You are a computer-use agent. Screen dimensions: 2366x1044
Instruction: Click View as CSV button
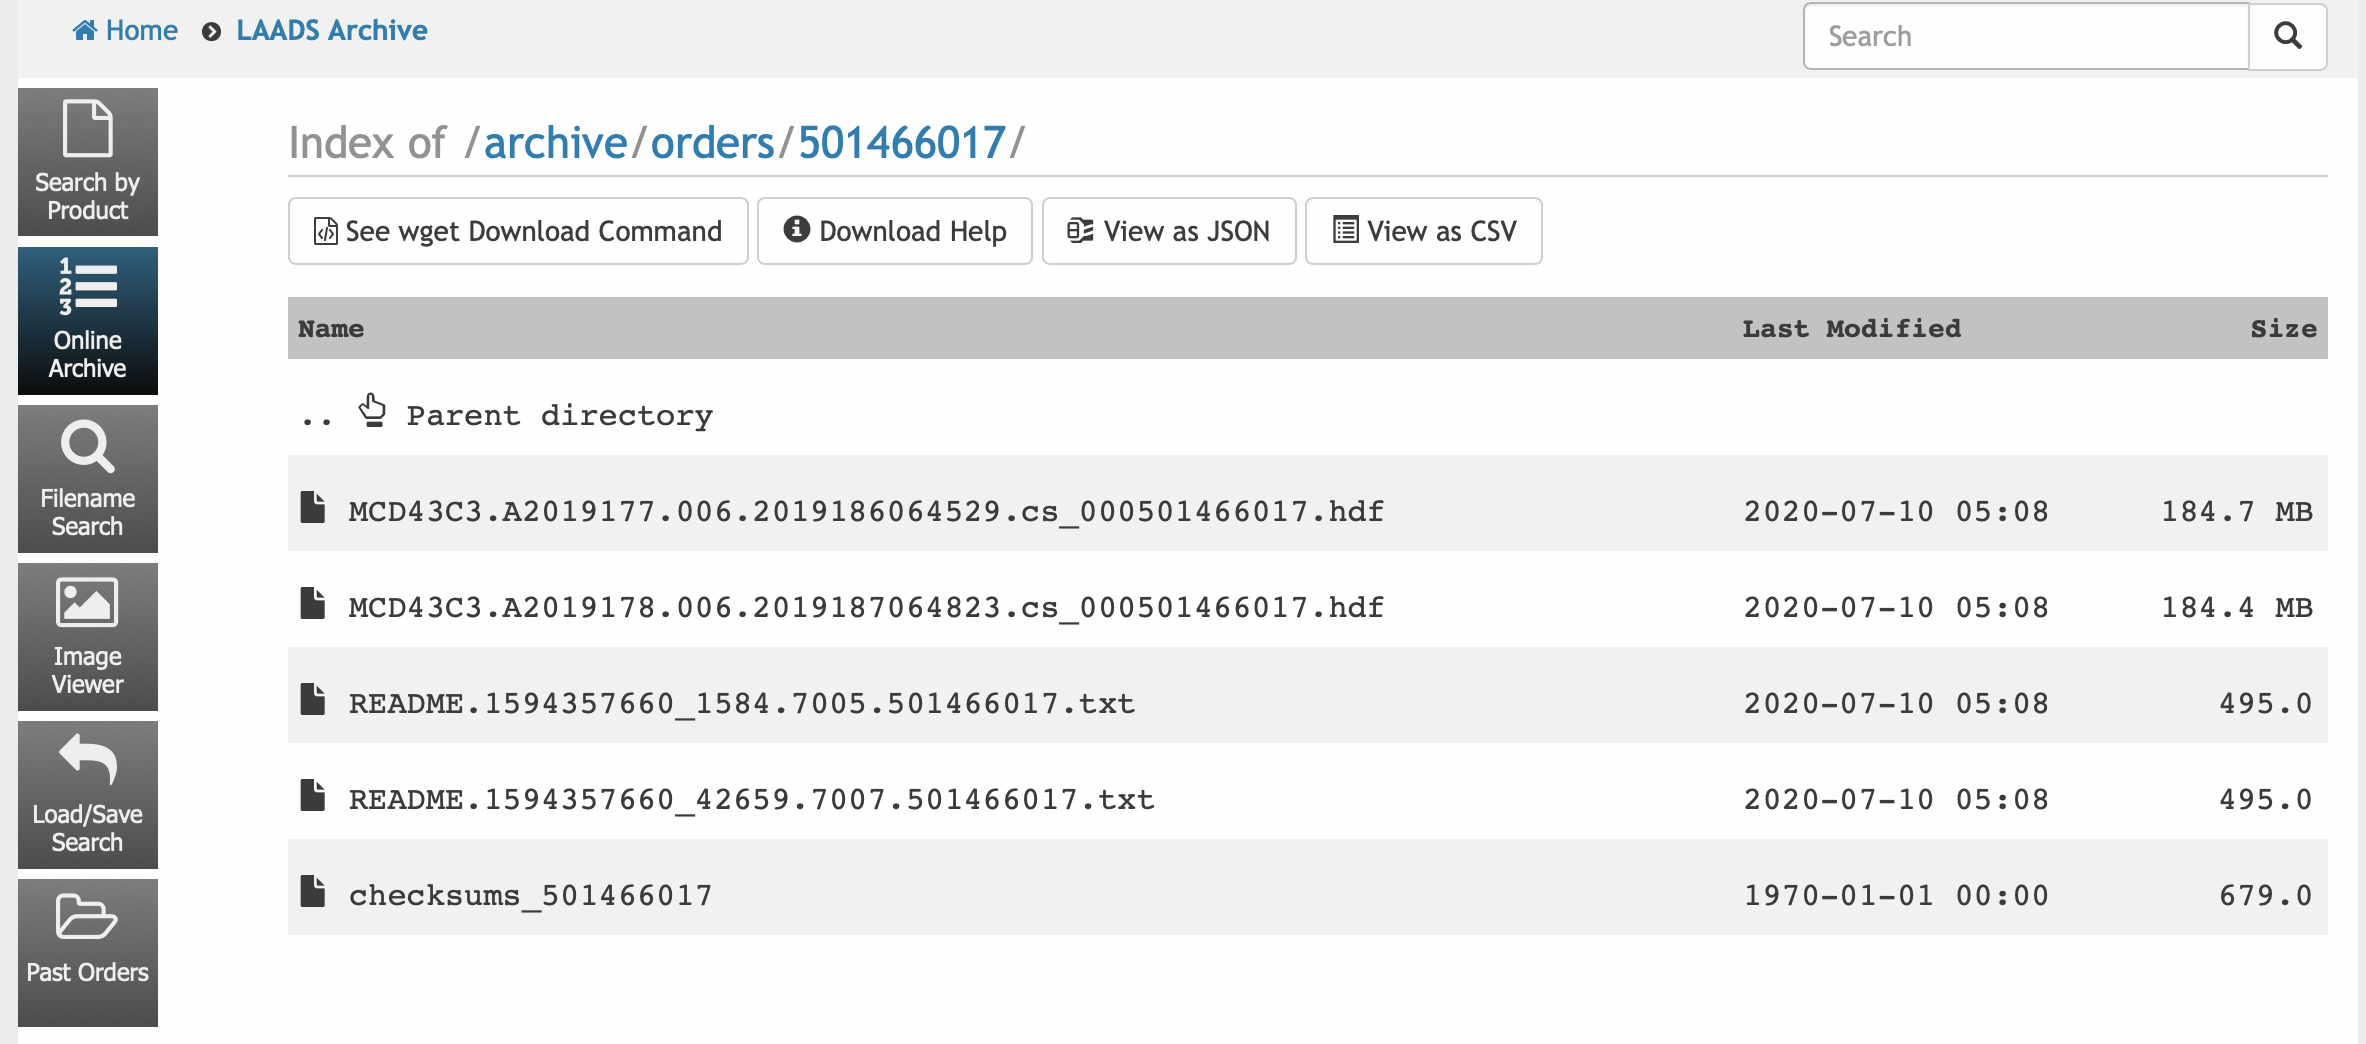pos(1424,231)
